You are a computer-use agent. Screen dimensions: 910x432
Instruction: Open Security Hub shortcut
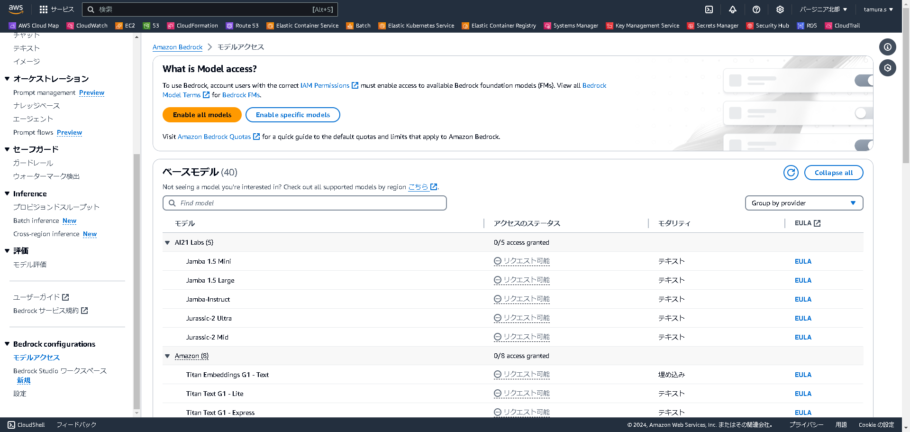(768, 26)
